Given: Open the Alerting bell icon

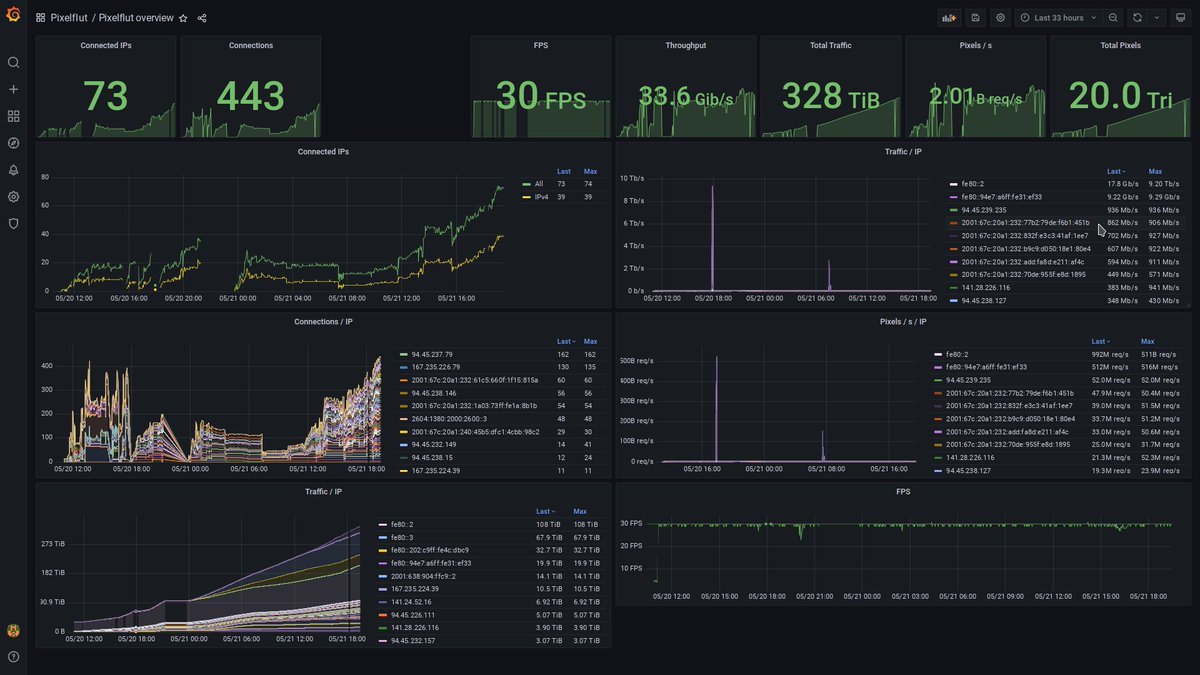Looking at the screenshot, I should [x=13, y=170].
